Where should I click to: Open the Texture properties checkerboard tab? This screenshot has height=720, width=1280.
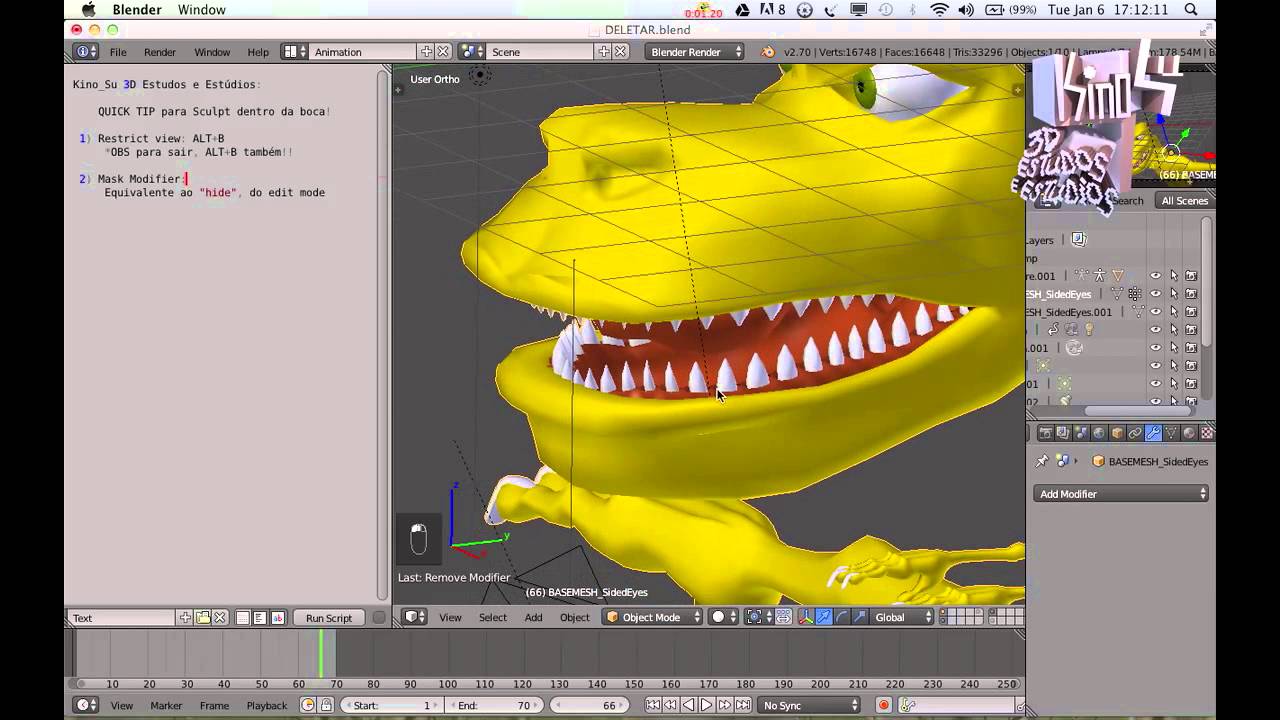pos(1207,433)
